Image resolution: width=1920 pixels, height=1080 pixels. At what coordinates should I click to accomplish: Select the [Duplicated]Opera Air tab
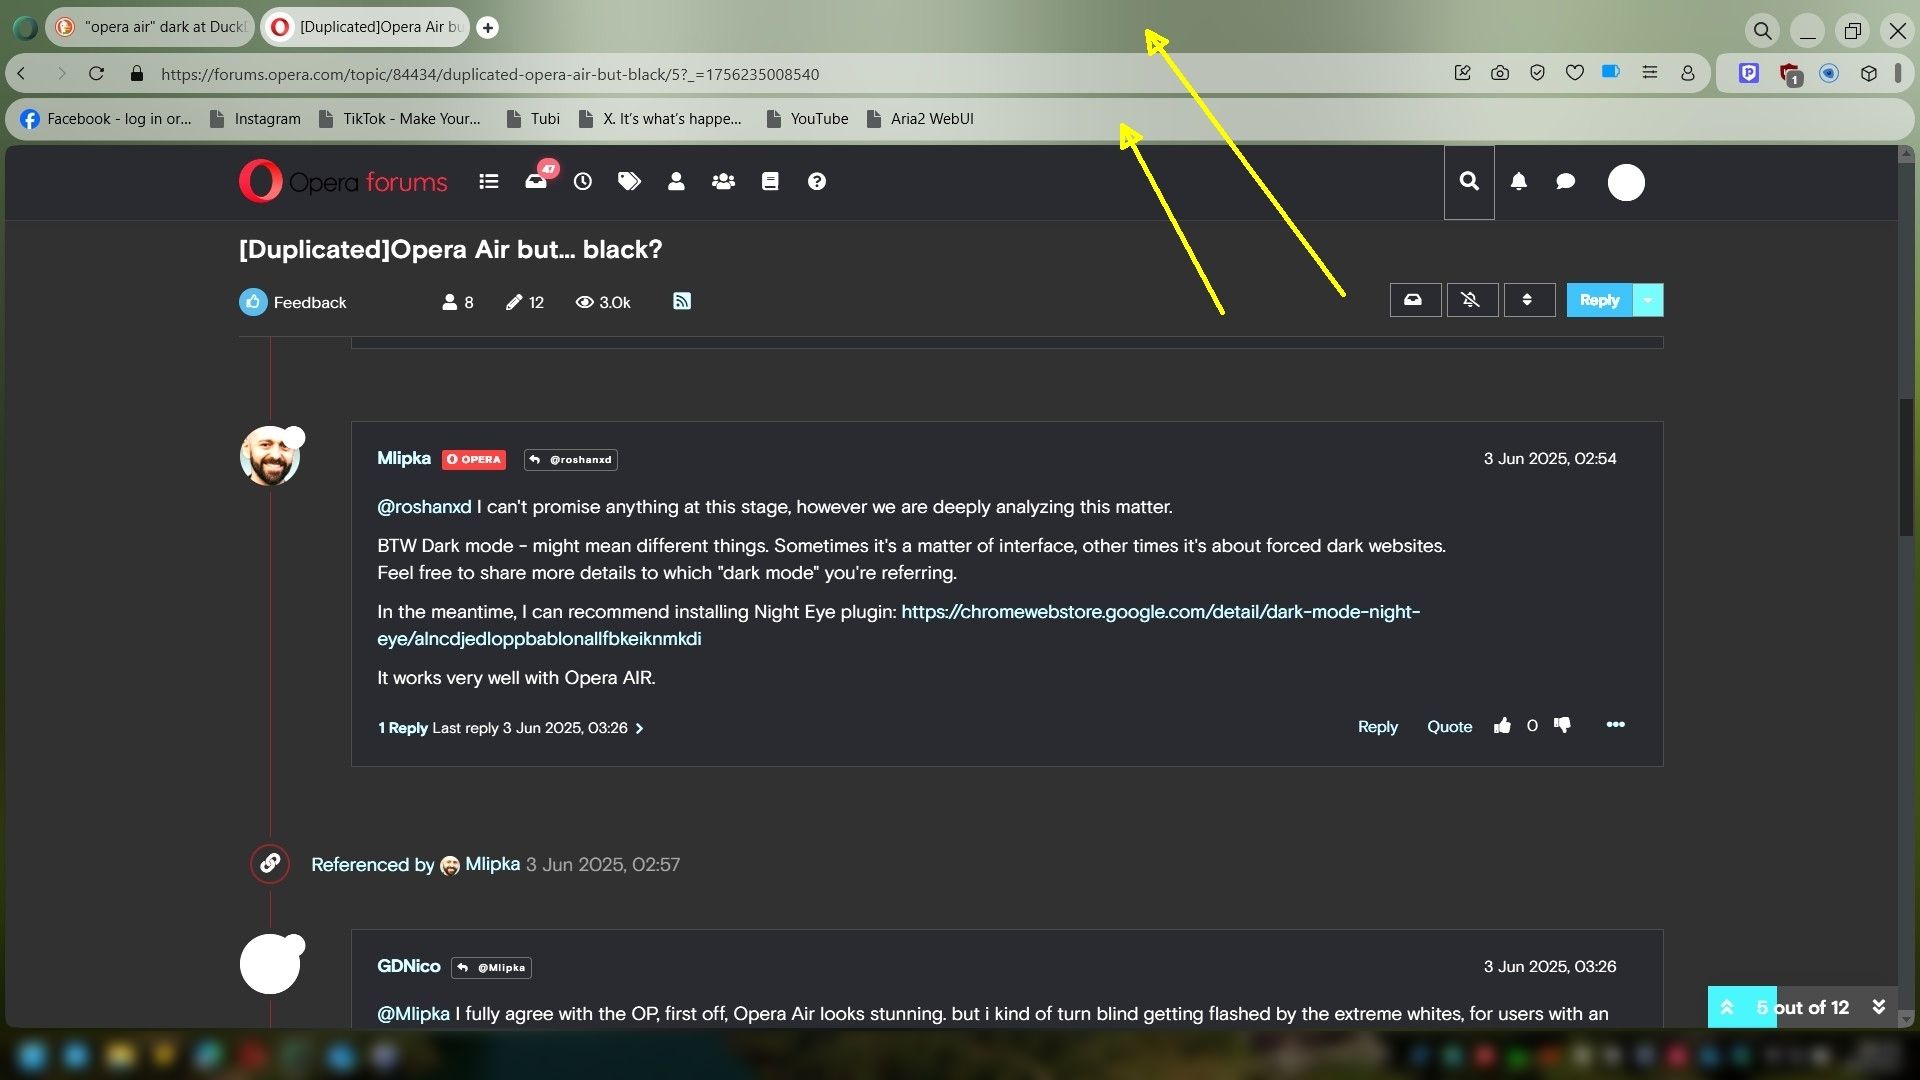pyautogui.click(x=366, y=27)
